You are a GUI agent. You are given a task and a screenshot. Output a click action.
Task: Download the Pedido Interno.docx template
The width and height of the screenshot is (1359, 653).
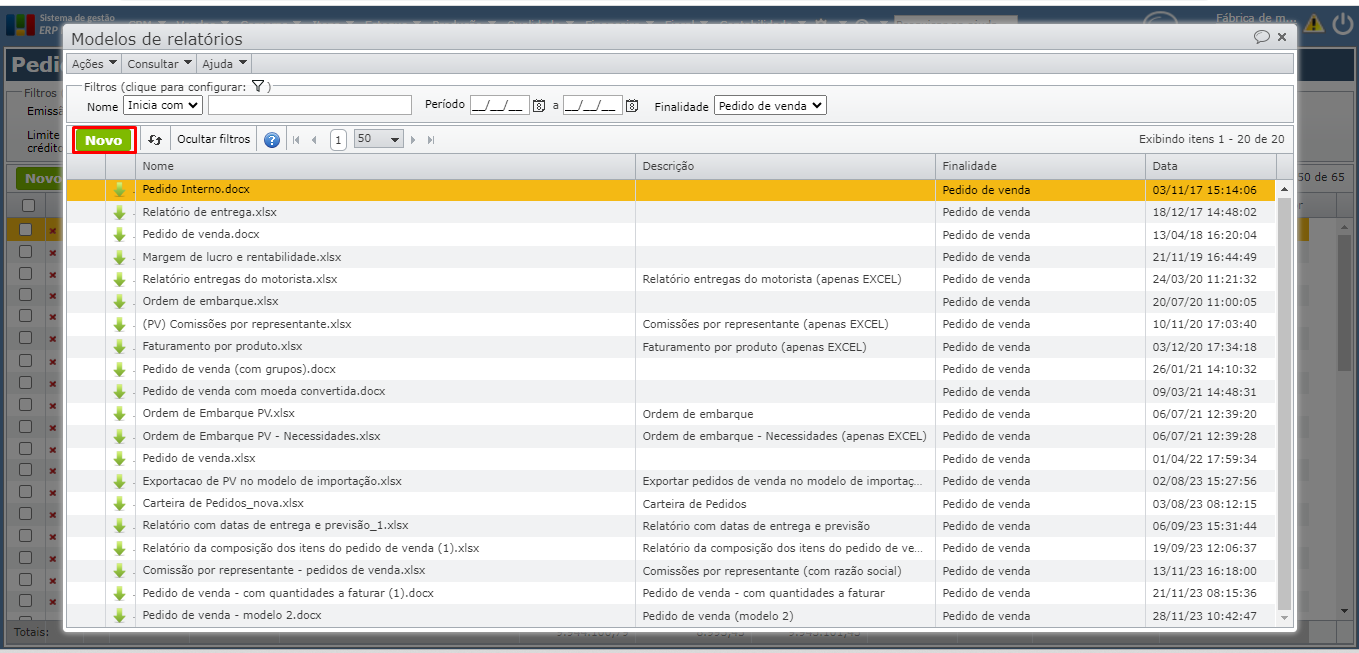(x=120, y=189)
